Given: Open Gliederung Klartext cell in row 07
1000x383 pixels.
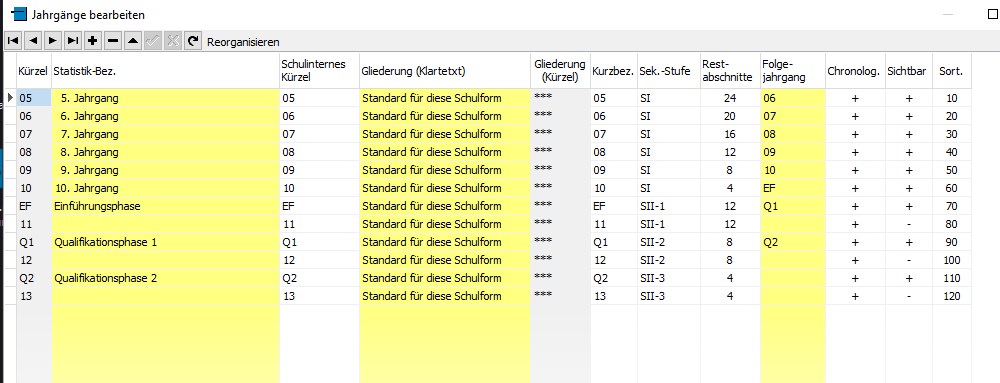Looking at the screenshot, I should [445, 134].
